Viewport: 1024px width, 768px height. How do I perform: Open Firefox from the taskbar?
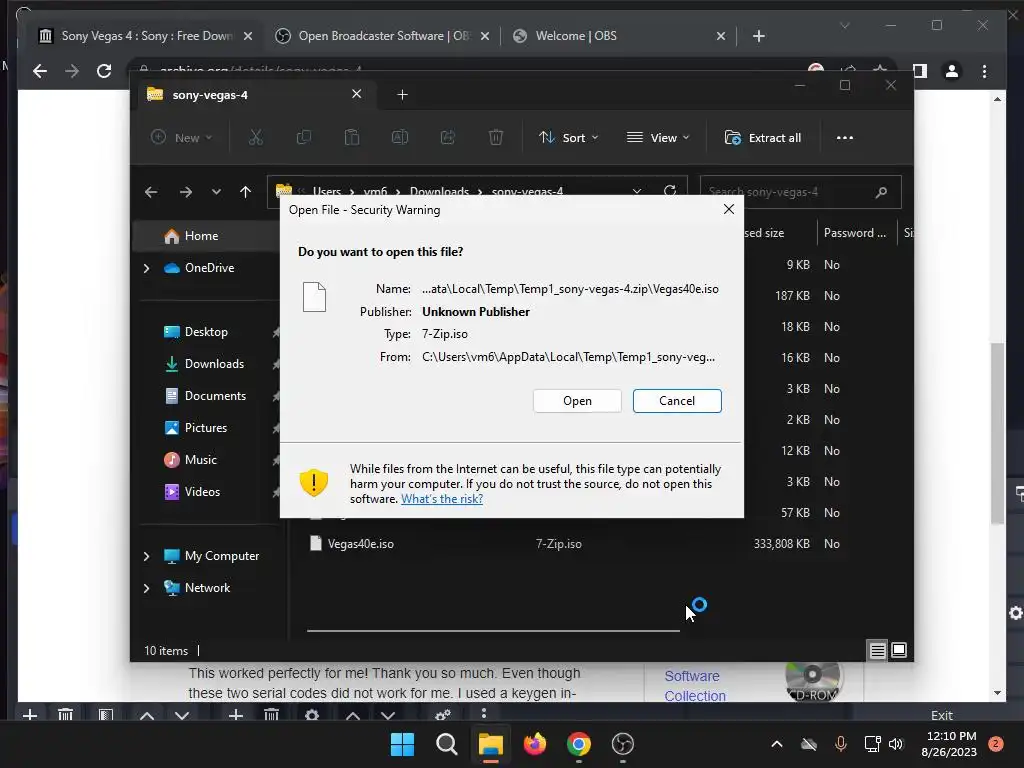click(x=535, y=744)
